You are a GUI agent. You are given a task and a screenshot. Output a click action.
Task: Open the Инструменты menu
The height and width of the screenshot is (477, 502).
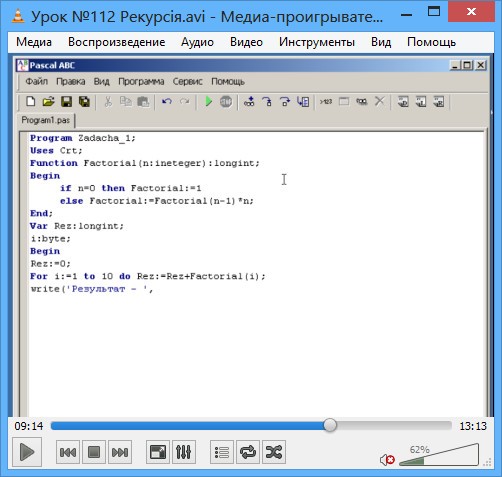coord(317,42)
